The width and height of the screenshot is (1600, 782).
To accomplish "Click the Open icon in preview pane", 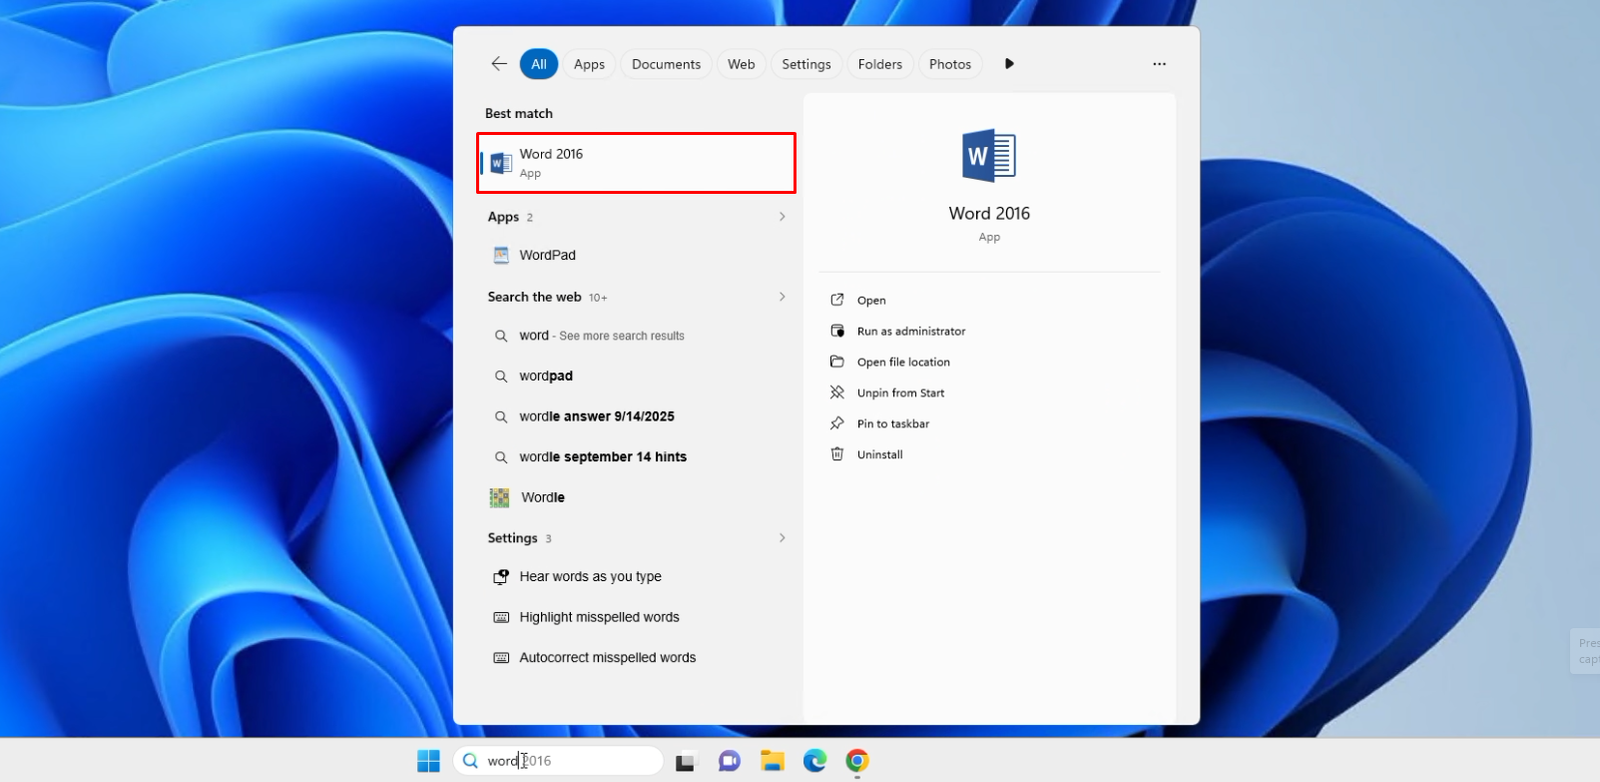I will point(837,300).
